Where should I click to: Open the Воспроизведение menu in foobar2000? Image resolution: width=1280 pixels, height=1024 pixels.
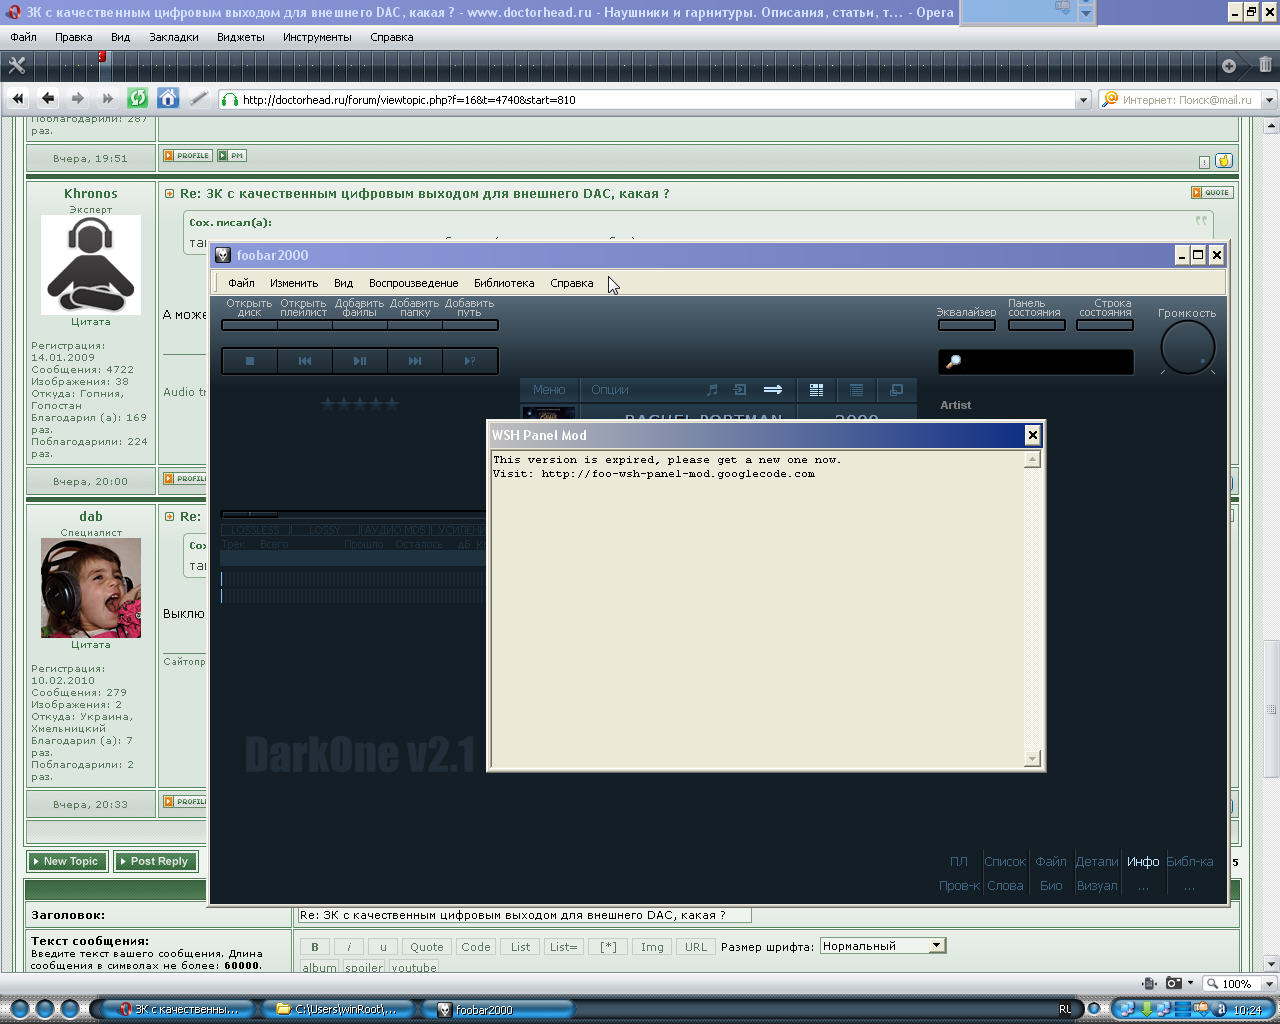click(x=413, y=283)
